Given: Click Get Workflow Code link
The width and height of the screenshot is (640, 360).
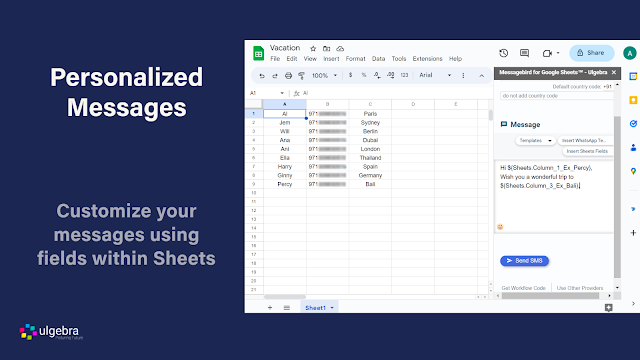Looking at the screenshot, I should tap(523, 288).
